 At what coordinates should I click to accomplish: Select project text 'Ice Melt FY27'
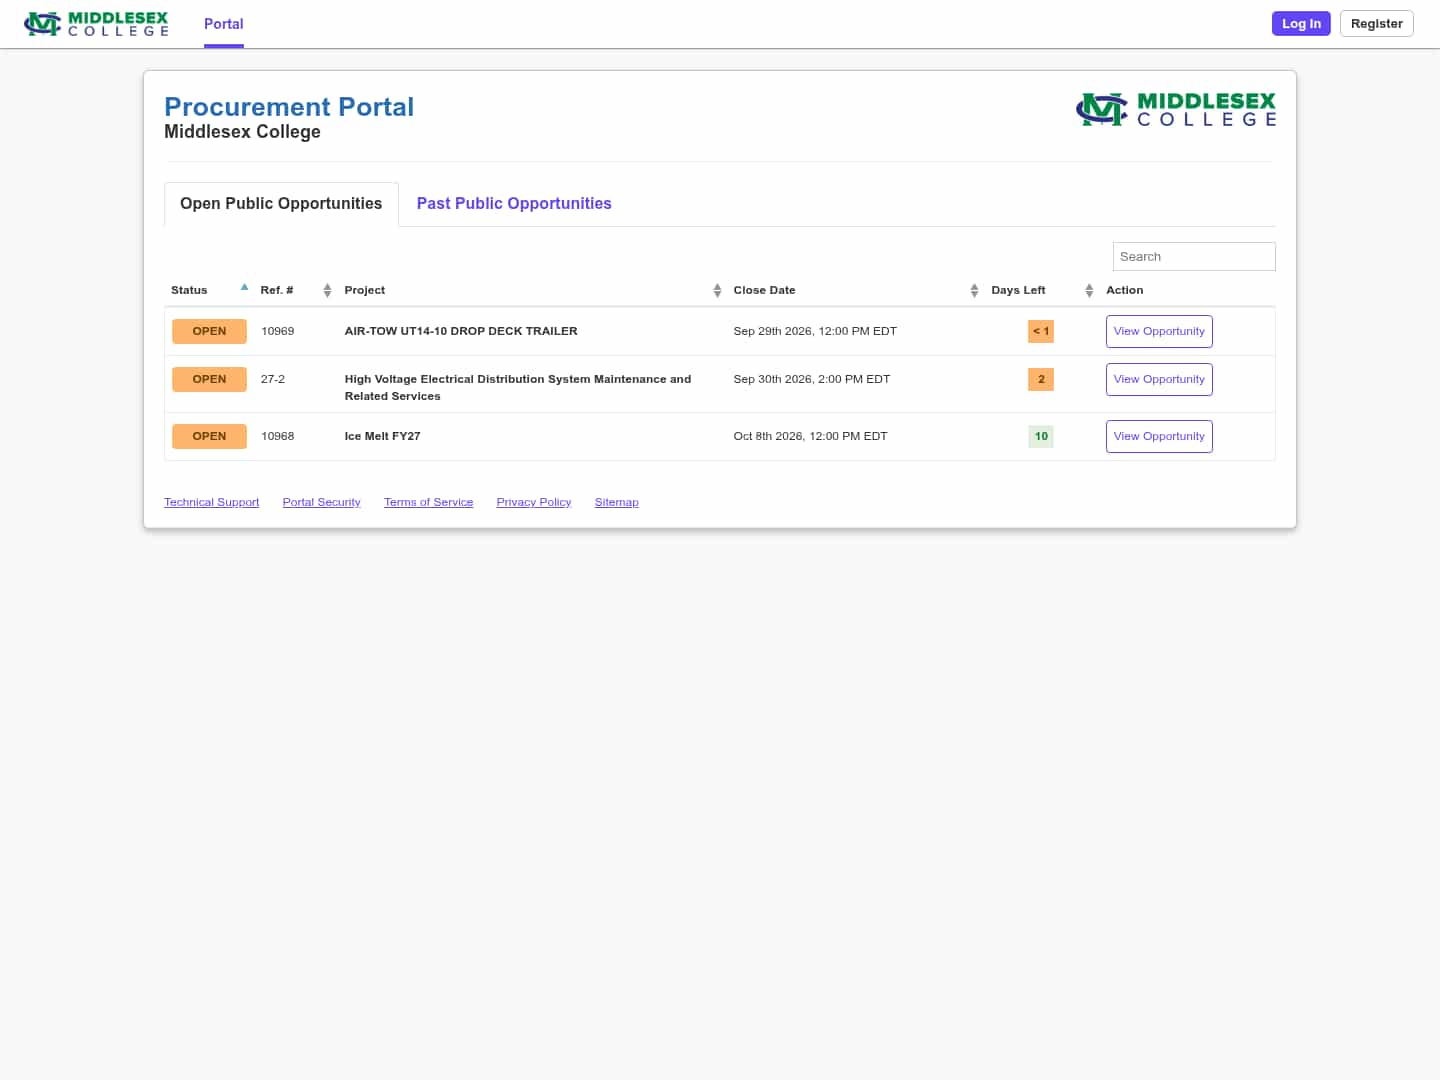coord(382,436)
